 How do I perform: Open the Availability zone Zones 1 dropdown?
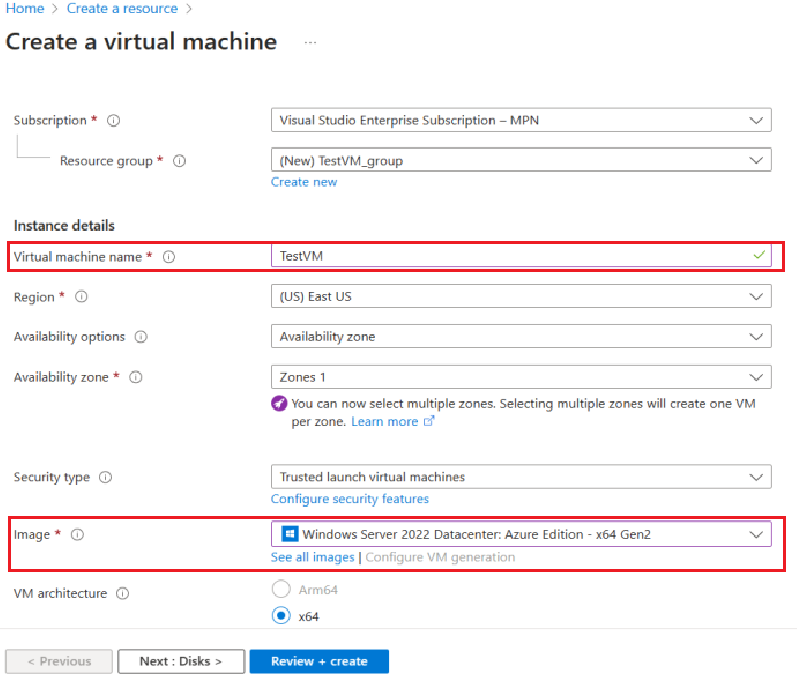(521, 377)
